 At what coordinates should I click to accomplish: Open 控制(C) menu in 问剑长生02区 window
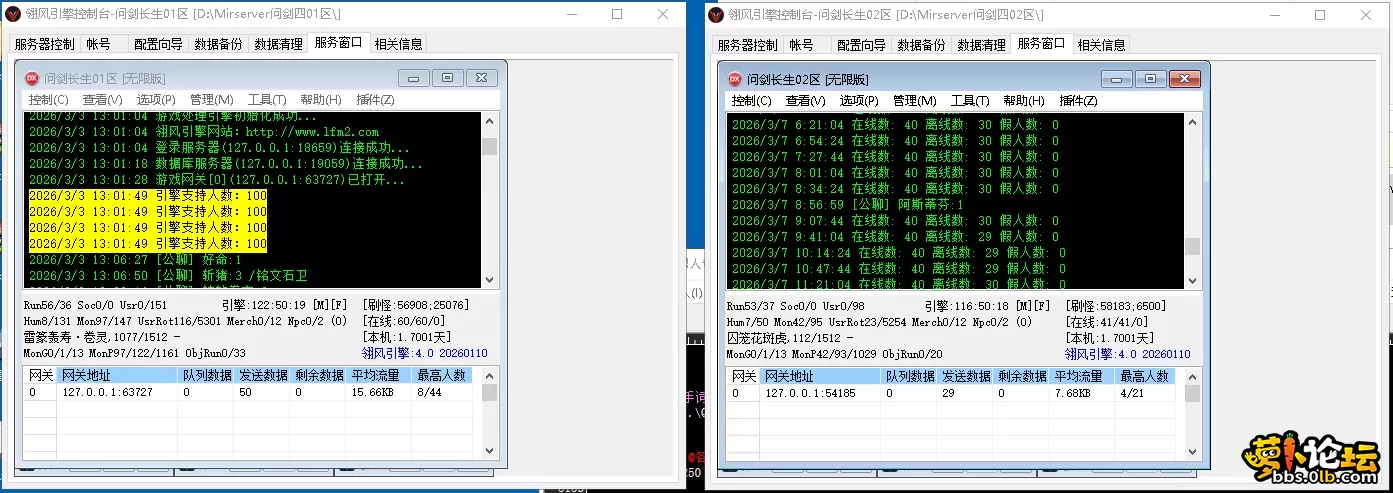tap(751, 101)
